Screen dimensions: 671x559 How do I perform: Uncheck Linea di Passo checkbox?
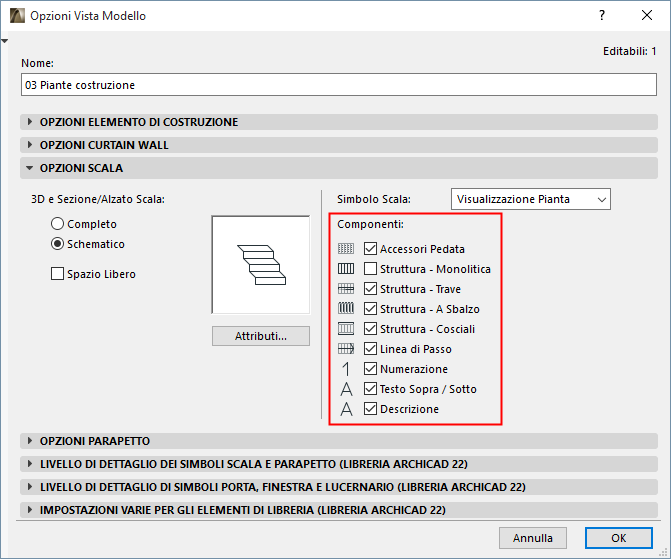click(370, 349)
